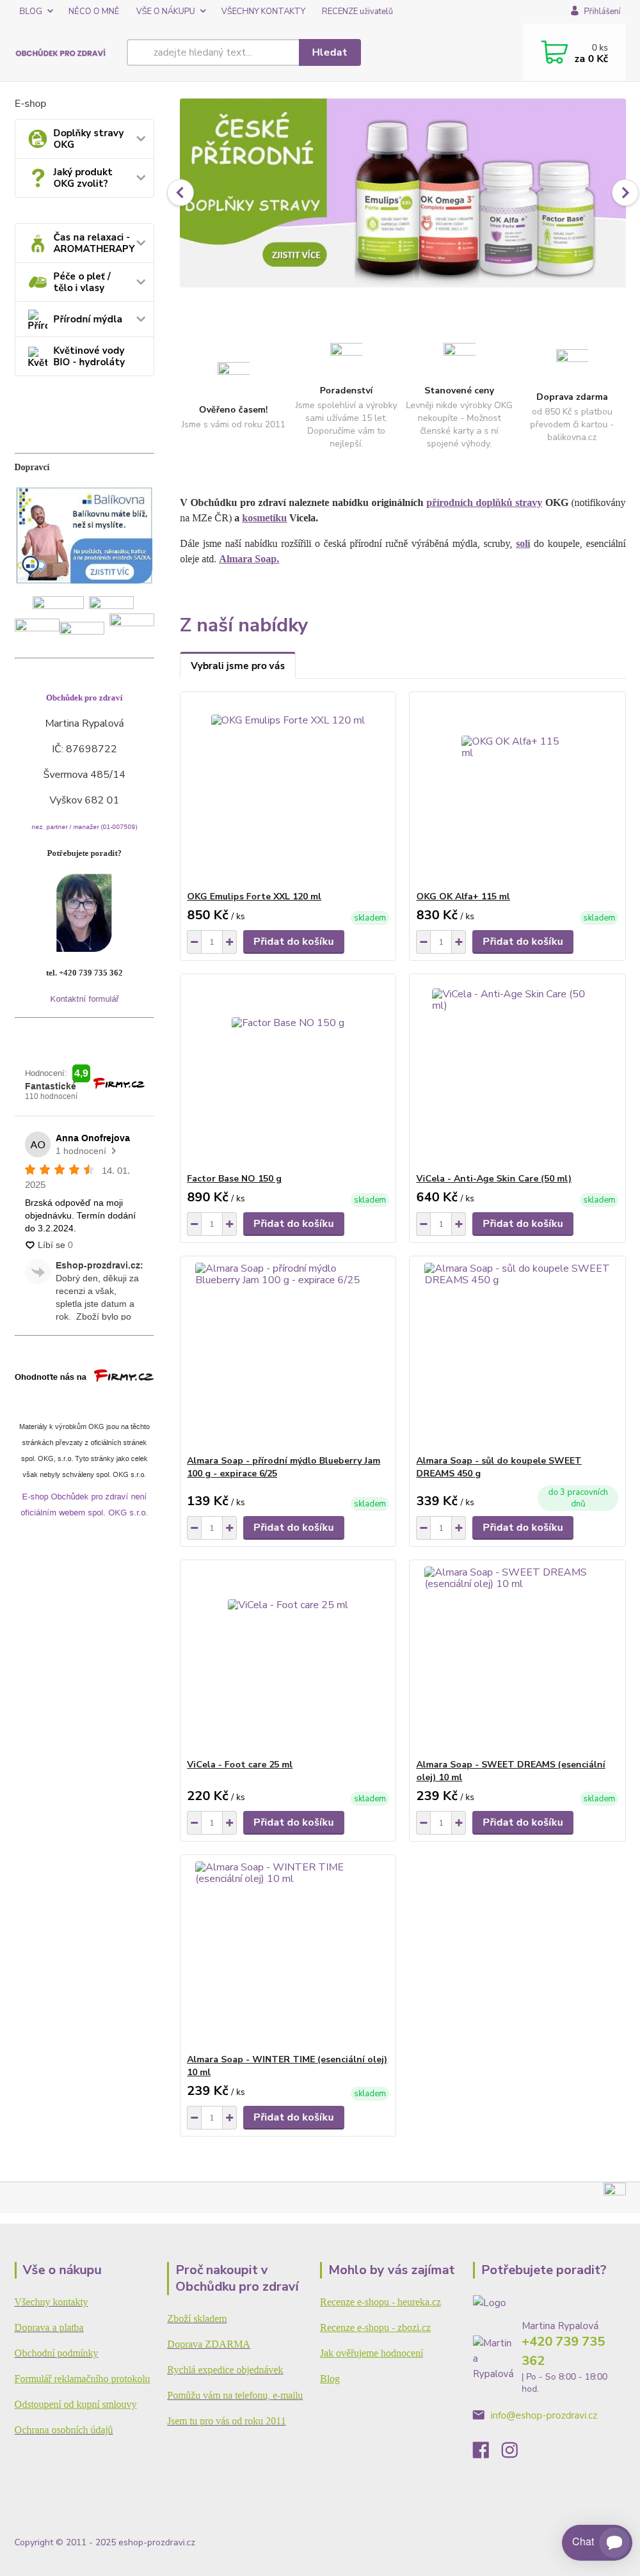Open the BLOG menu dropdown
Screen dimensions: 640x2576
pyautogui.click(x=36, y=11)
